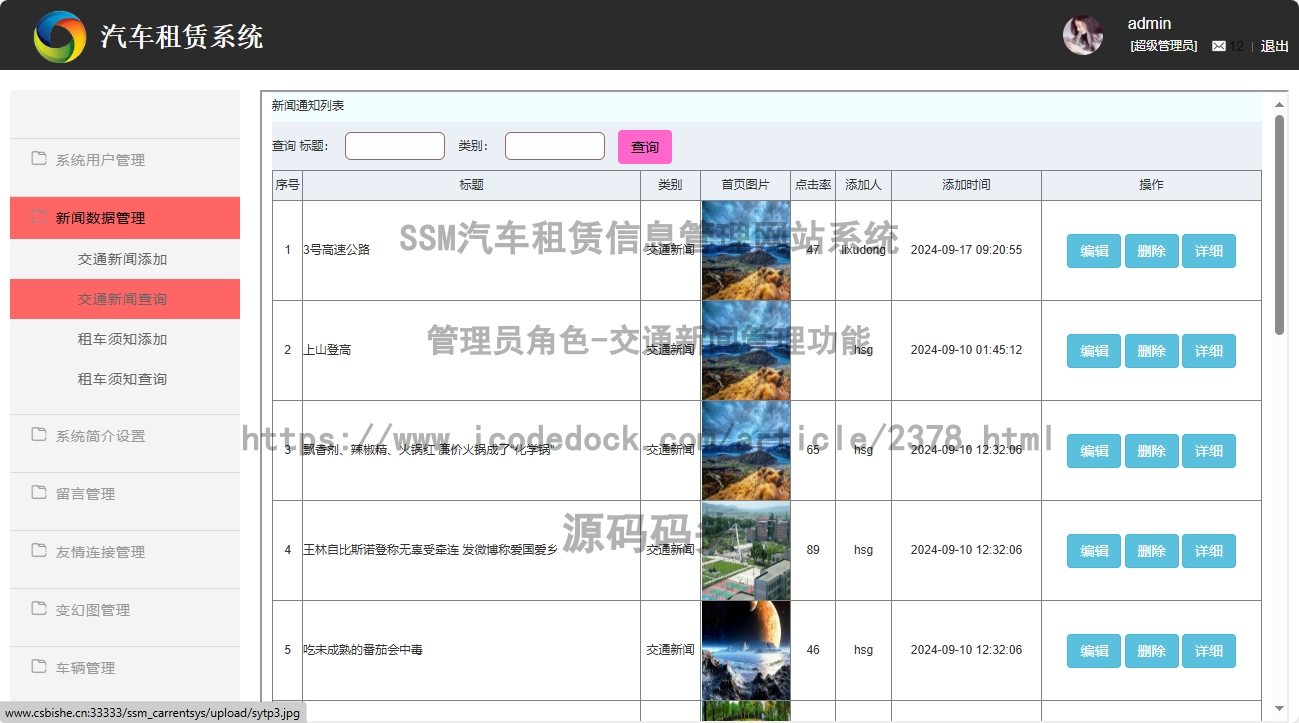Open thumbnail image of 上山登高 row

(746, 350)
